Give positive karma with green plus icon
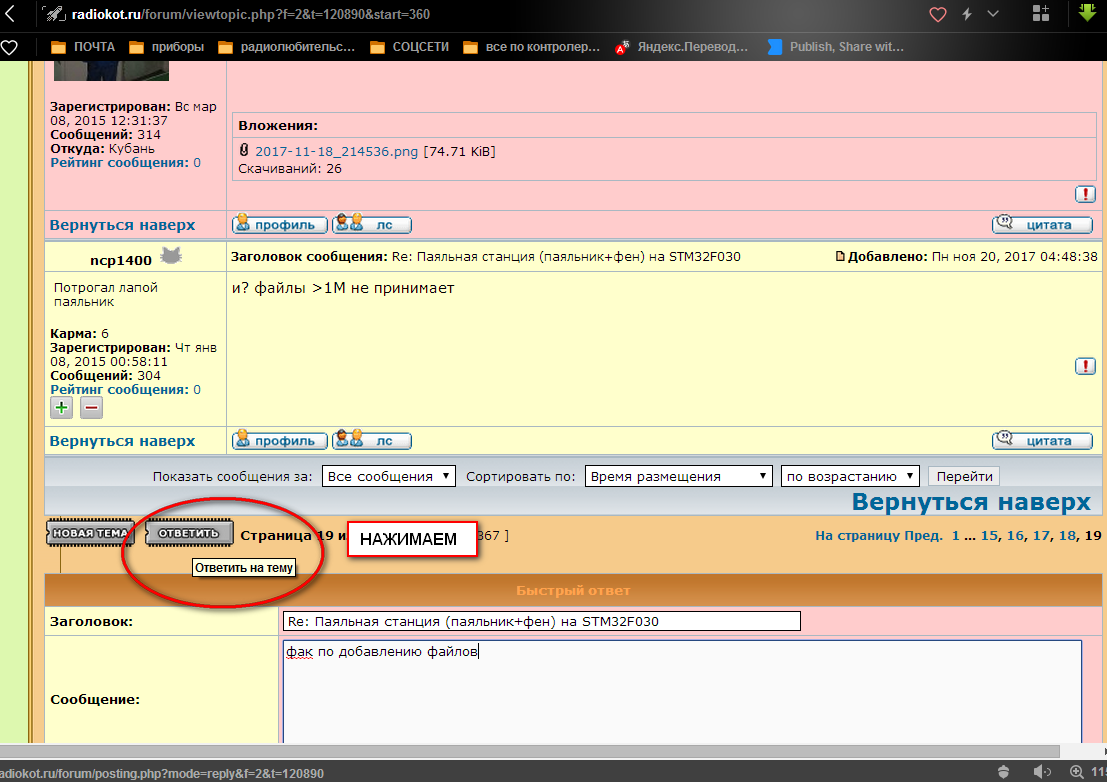 tap(62, 407)
